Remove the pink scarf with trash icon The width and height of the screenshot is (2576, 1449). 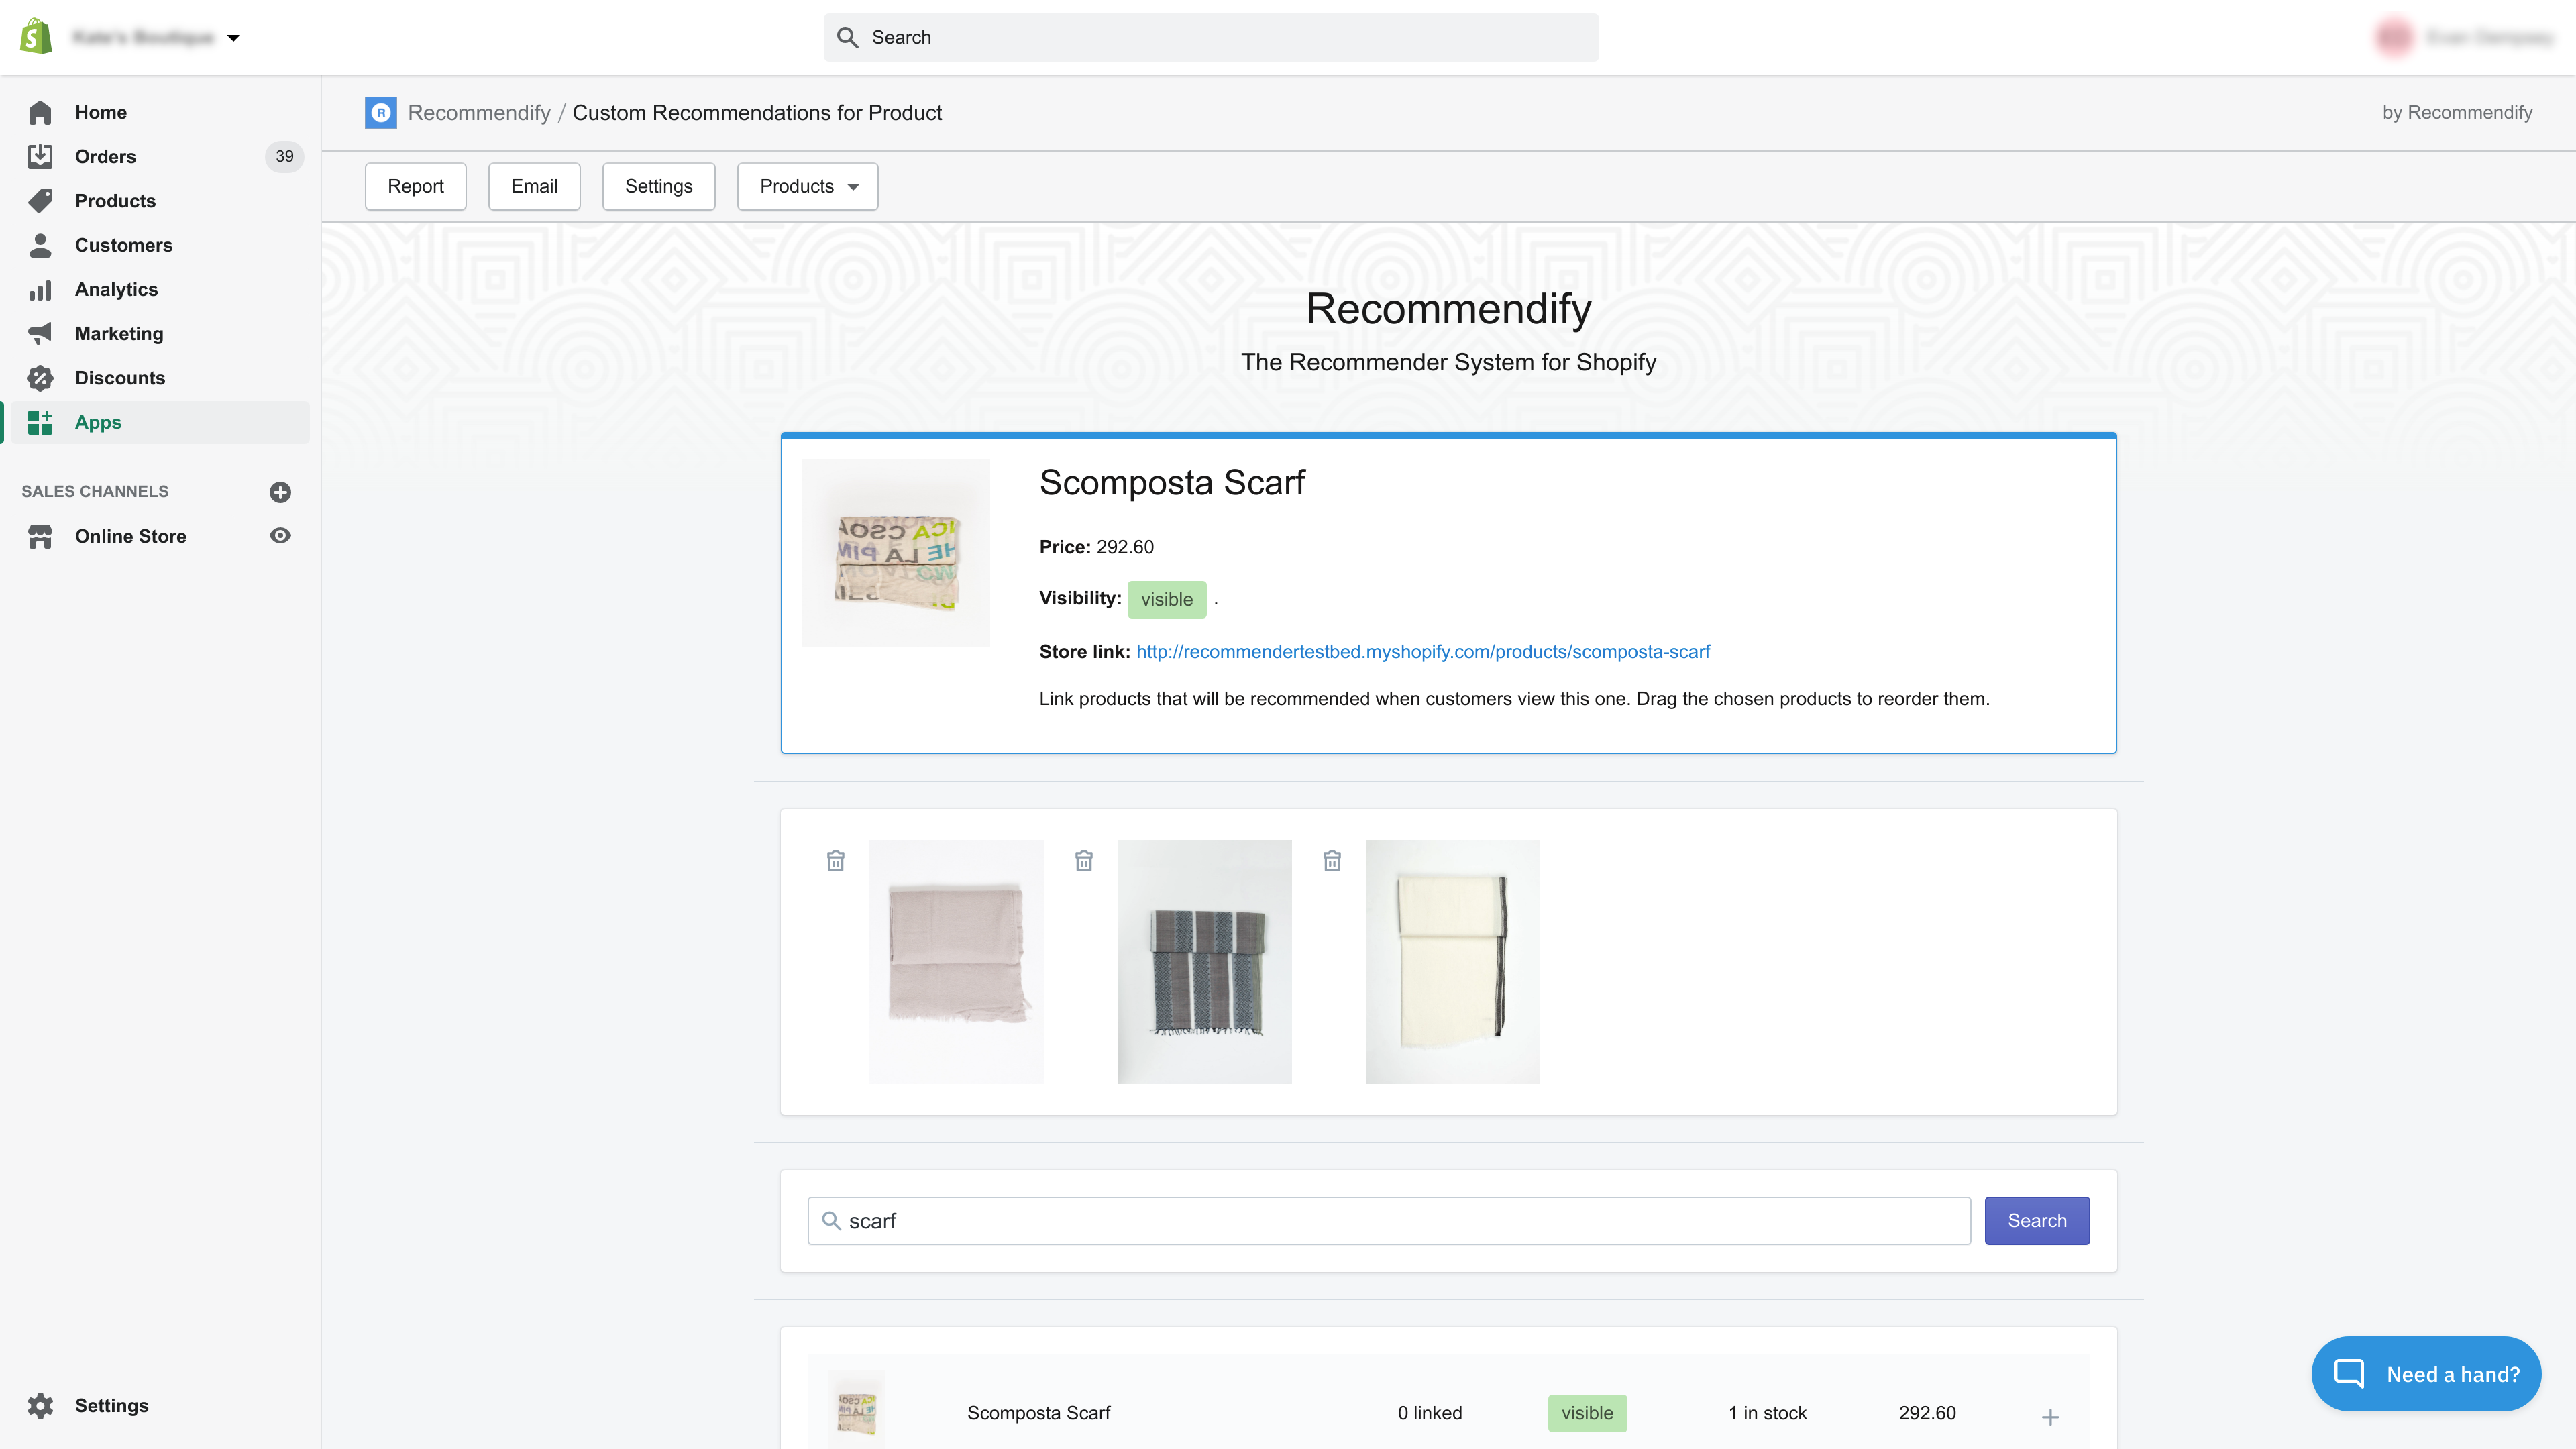[x=836, y=860]
